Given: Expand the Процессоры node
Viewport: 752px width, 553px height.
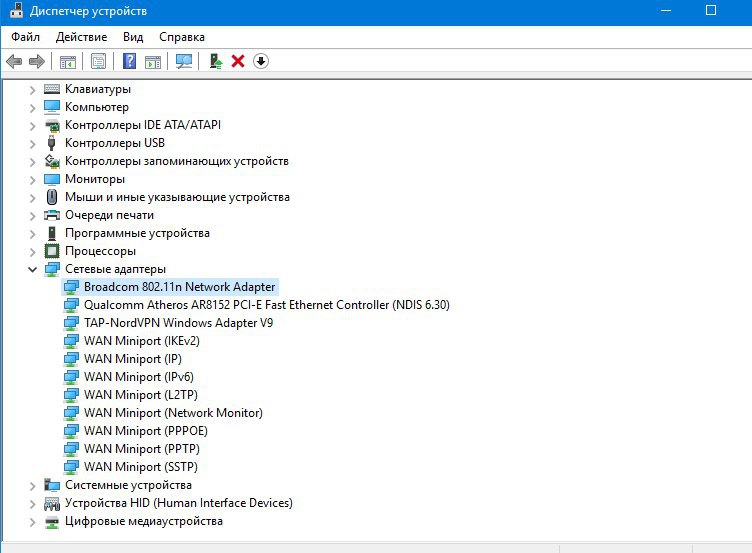Looking at the screenshot, I should pyautogui.click(x=32, y=251).
